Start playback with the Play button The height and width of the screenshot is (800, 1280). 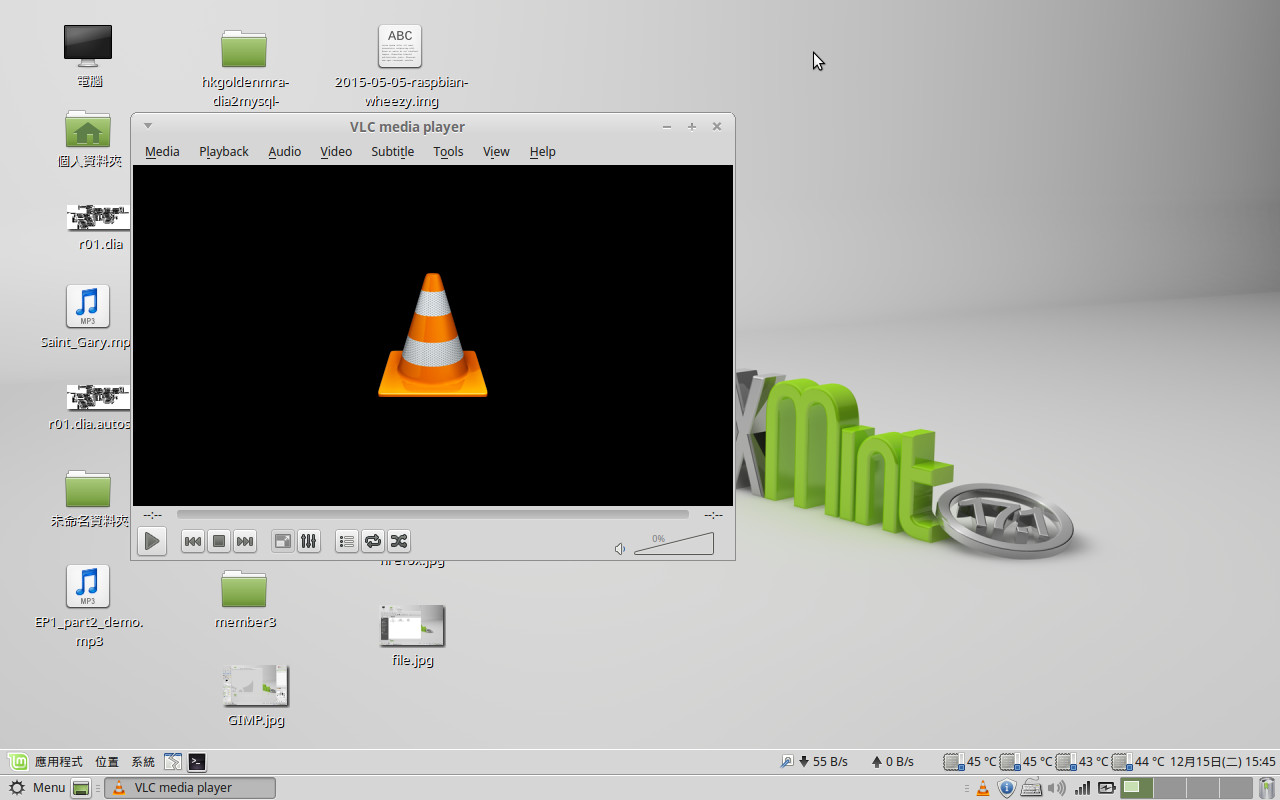tap(152, 541)
